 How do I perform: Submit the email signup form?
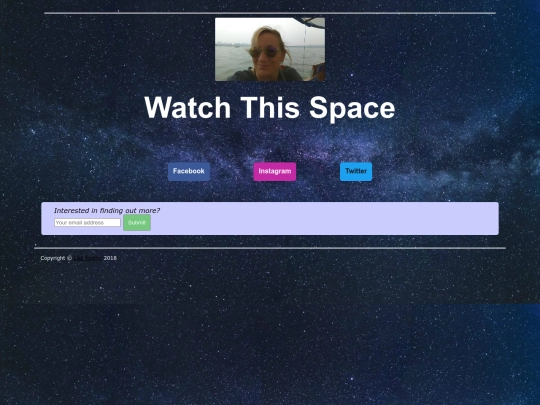coord(137,222)
